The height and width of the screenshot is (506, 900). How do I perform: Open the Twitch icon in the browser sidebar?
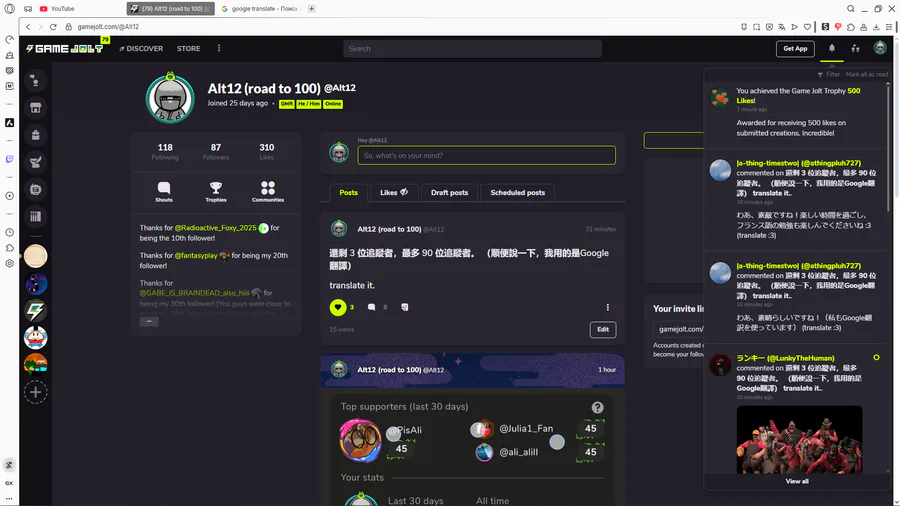(x=9, y=159)
